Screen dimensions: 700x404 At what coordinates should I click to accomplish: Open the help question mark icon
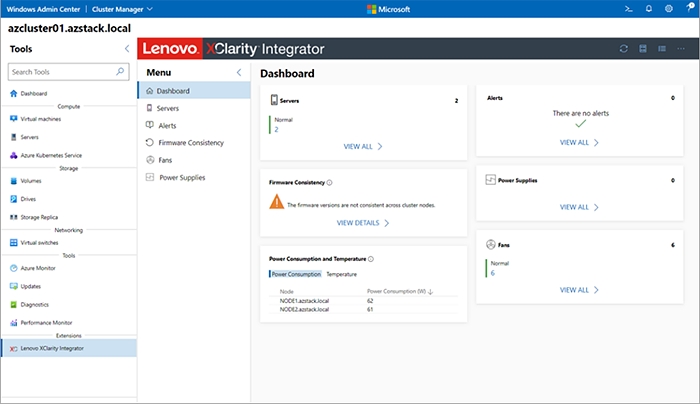click(690, 8)
